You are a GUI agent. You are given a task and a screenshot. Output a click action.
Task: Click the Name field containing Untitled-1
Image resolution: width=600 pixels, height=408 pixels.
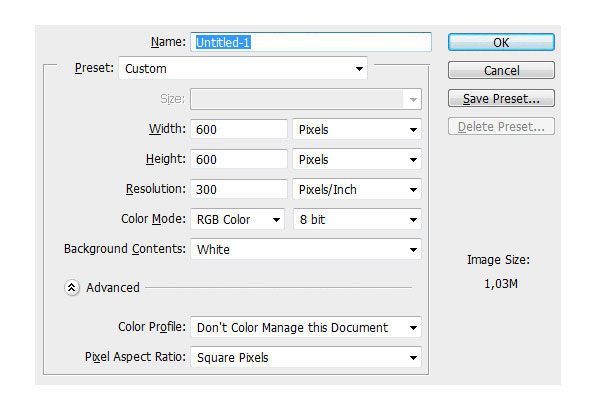(311, 42)
